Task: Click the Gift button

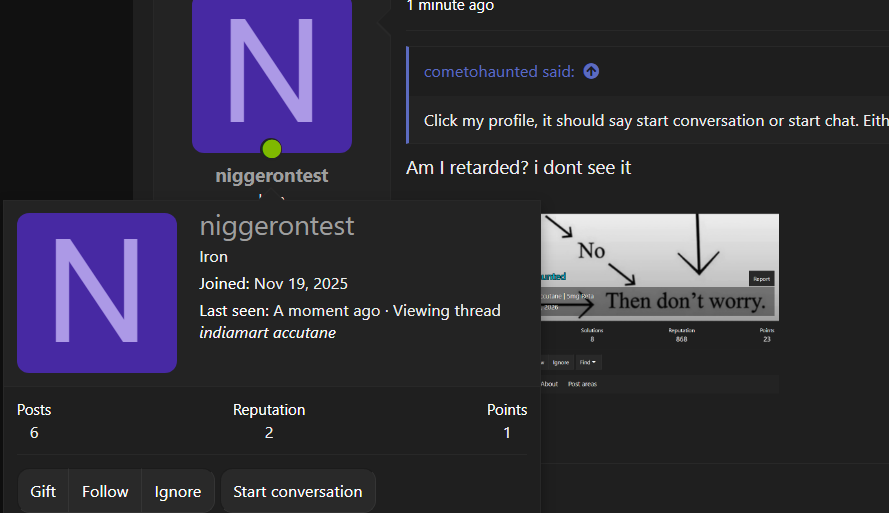Action: coord(43,491)
